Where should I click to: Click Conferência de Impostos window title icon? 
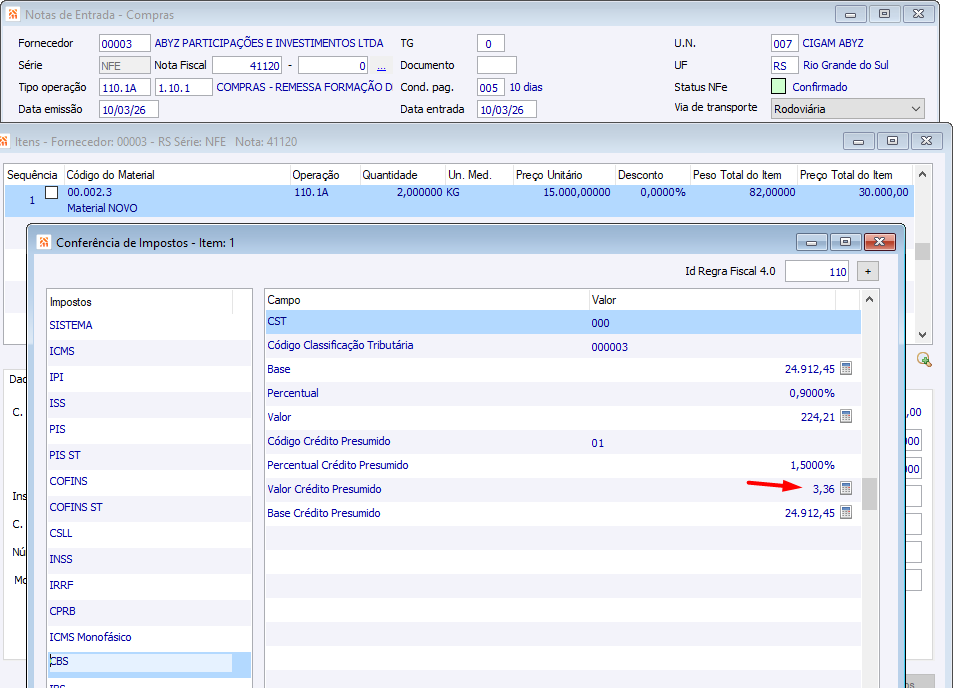pyautogui.click(x=44, y=242)
